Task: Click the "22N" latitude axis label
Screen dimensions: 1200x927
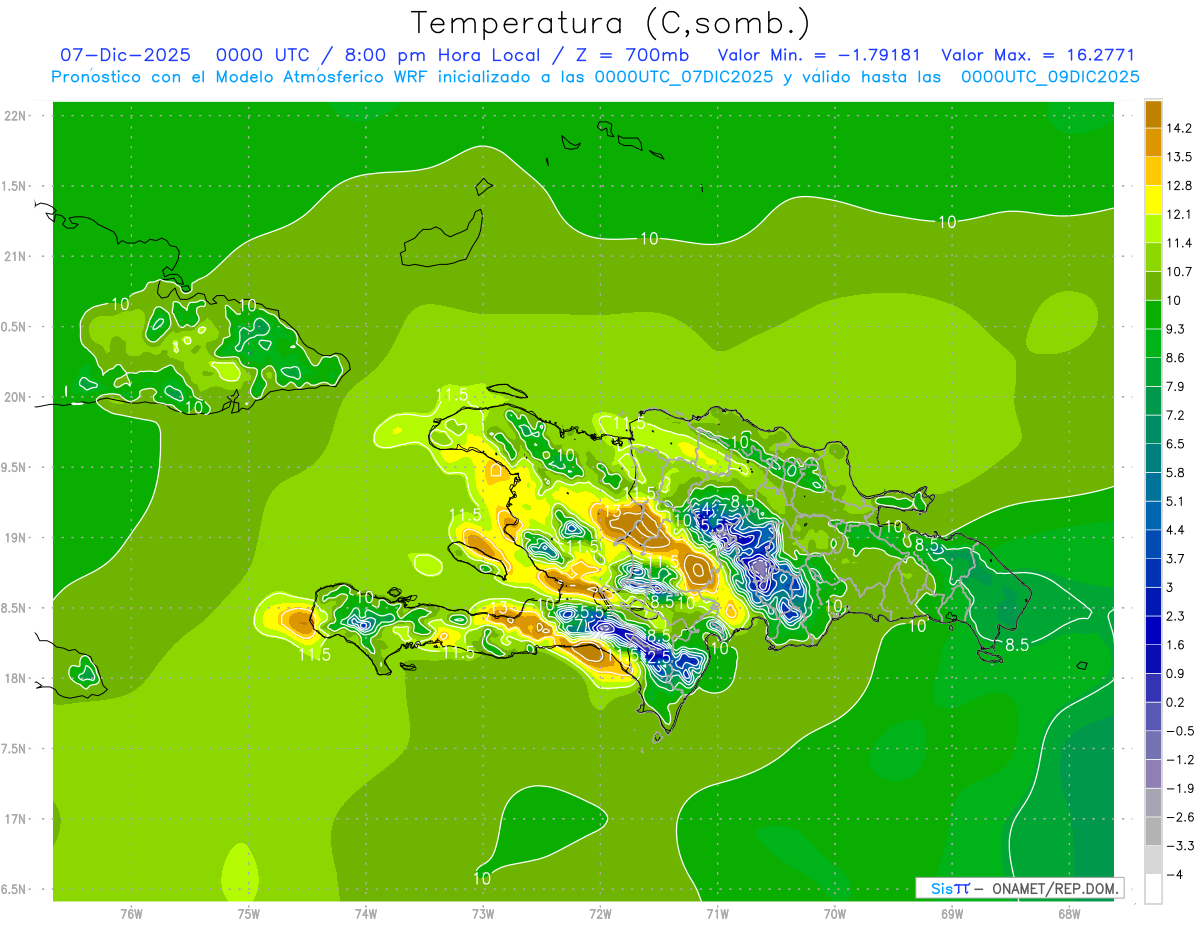Action: 17,116
